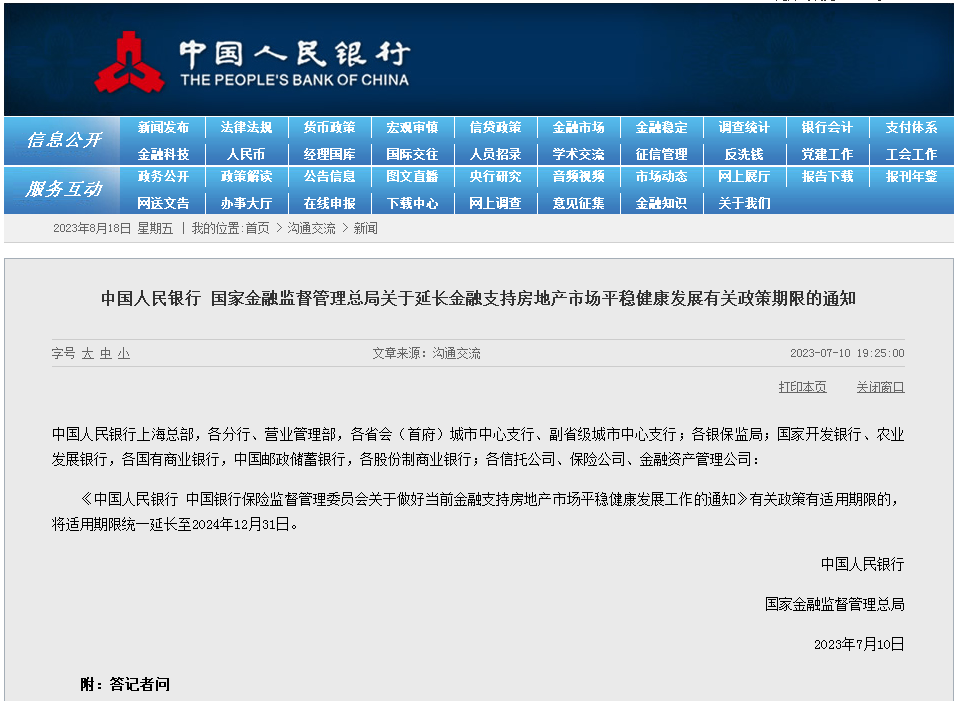Navigate to the 反洗钱 section
The height and width of the screenshot is (701, 958).
click(x=744, y=154)
